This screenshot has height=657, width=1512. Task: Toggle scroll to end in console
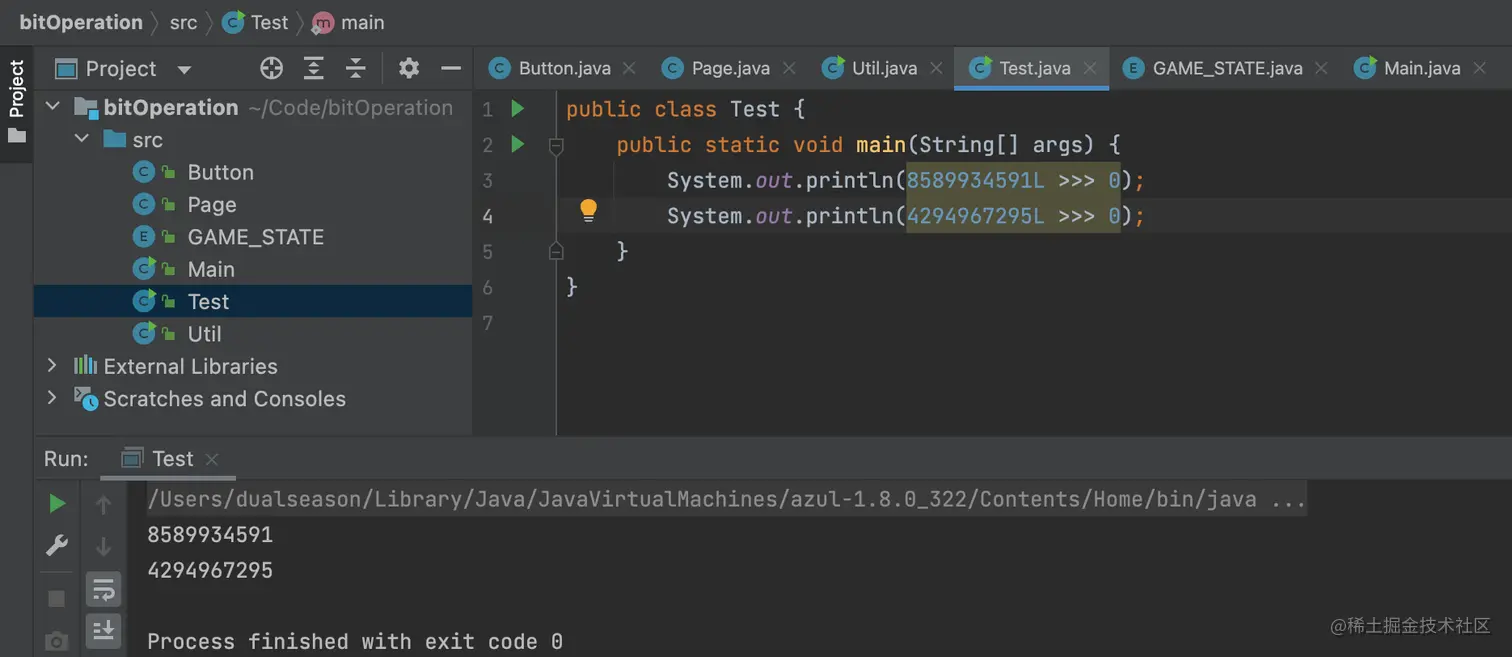(x=103, y=630)
